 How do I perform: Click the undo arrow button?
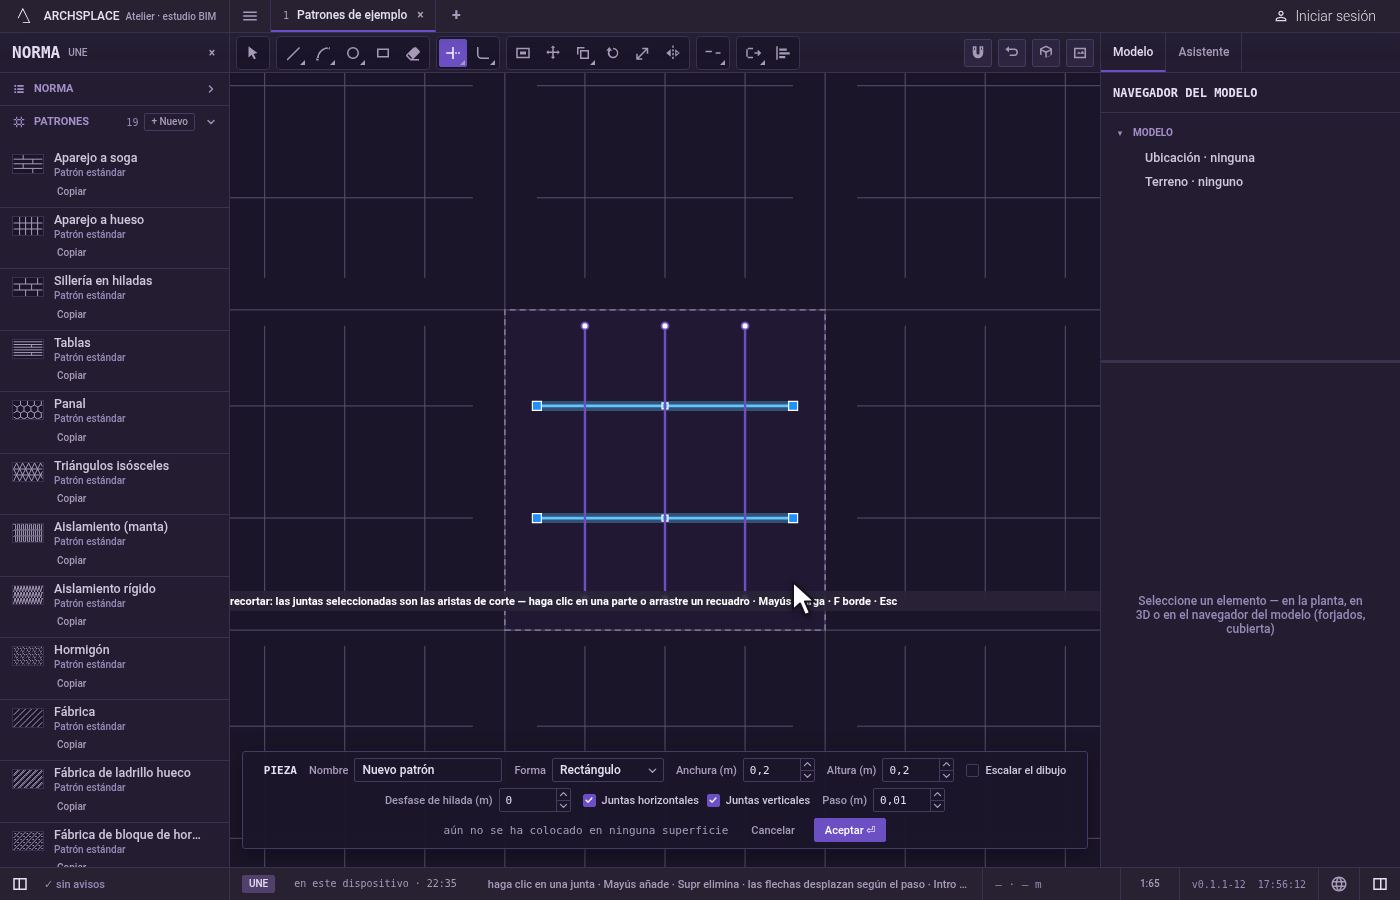(1012, 52)
